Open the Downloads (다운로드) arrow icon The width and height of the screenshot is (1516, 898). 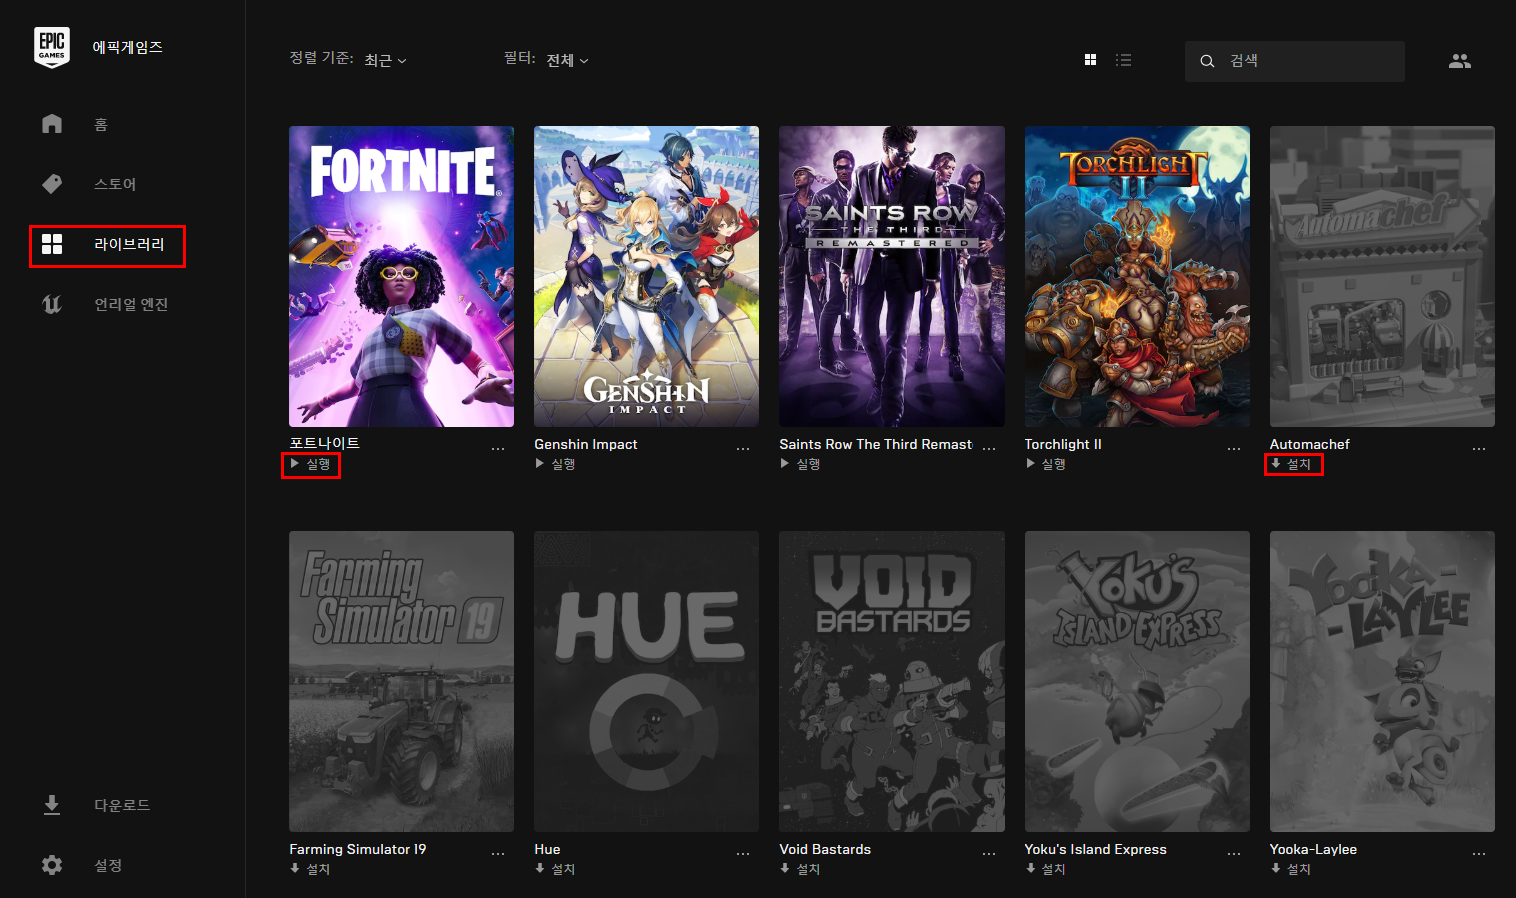(52, 805)
